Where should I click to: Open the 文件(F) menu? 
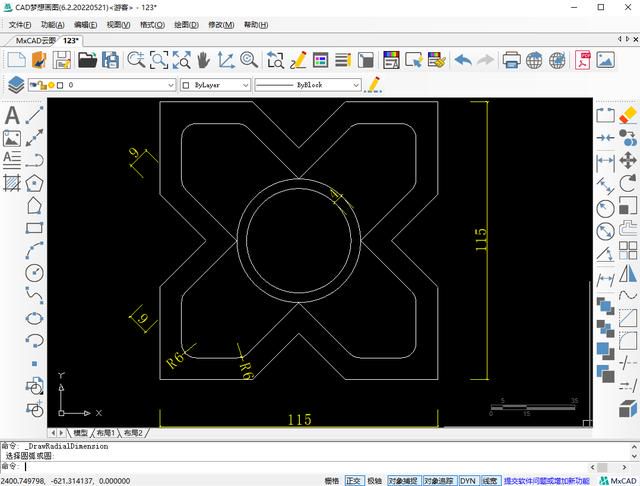coord(20,25)
